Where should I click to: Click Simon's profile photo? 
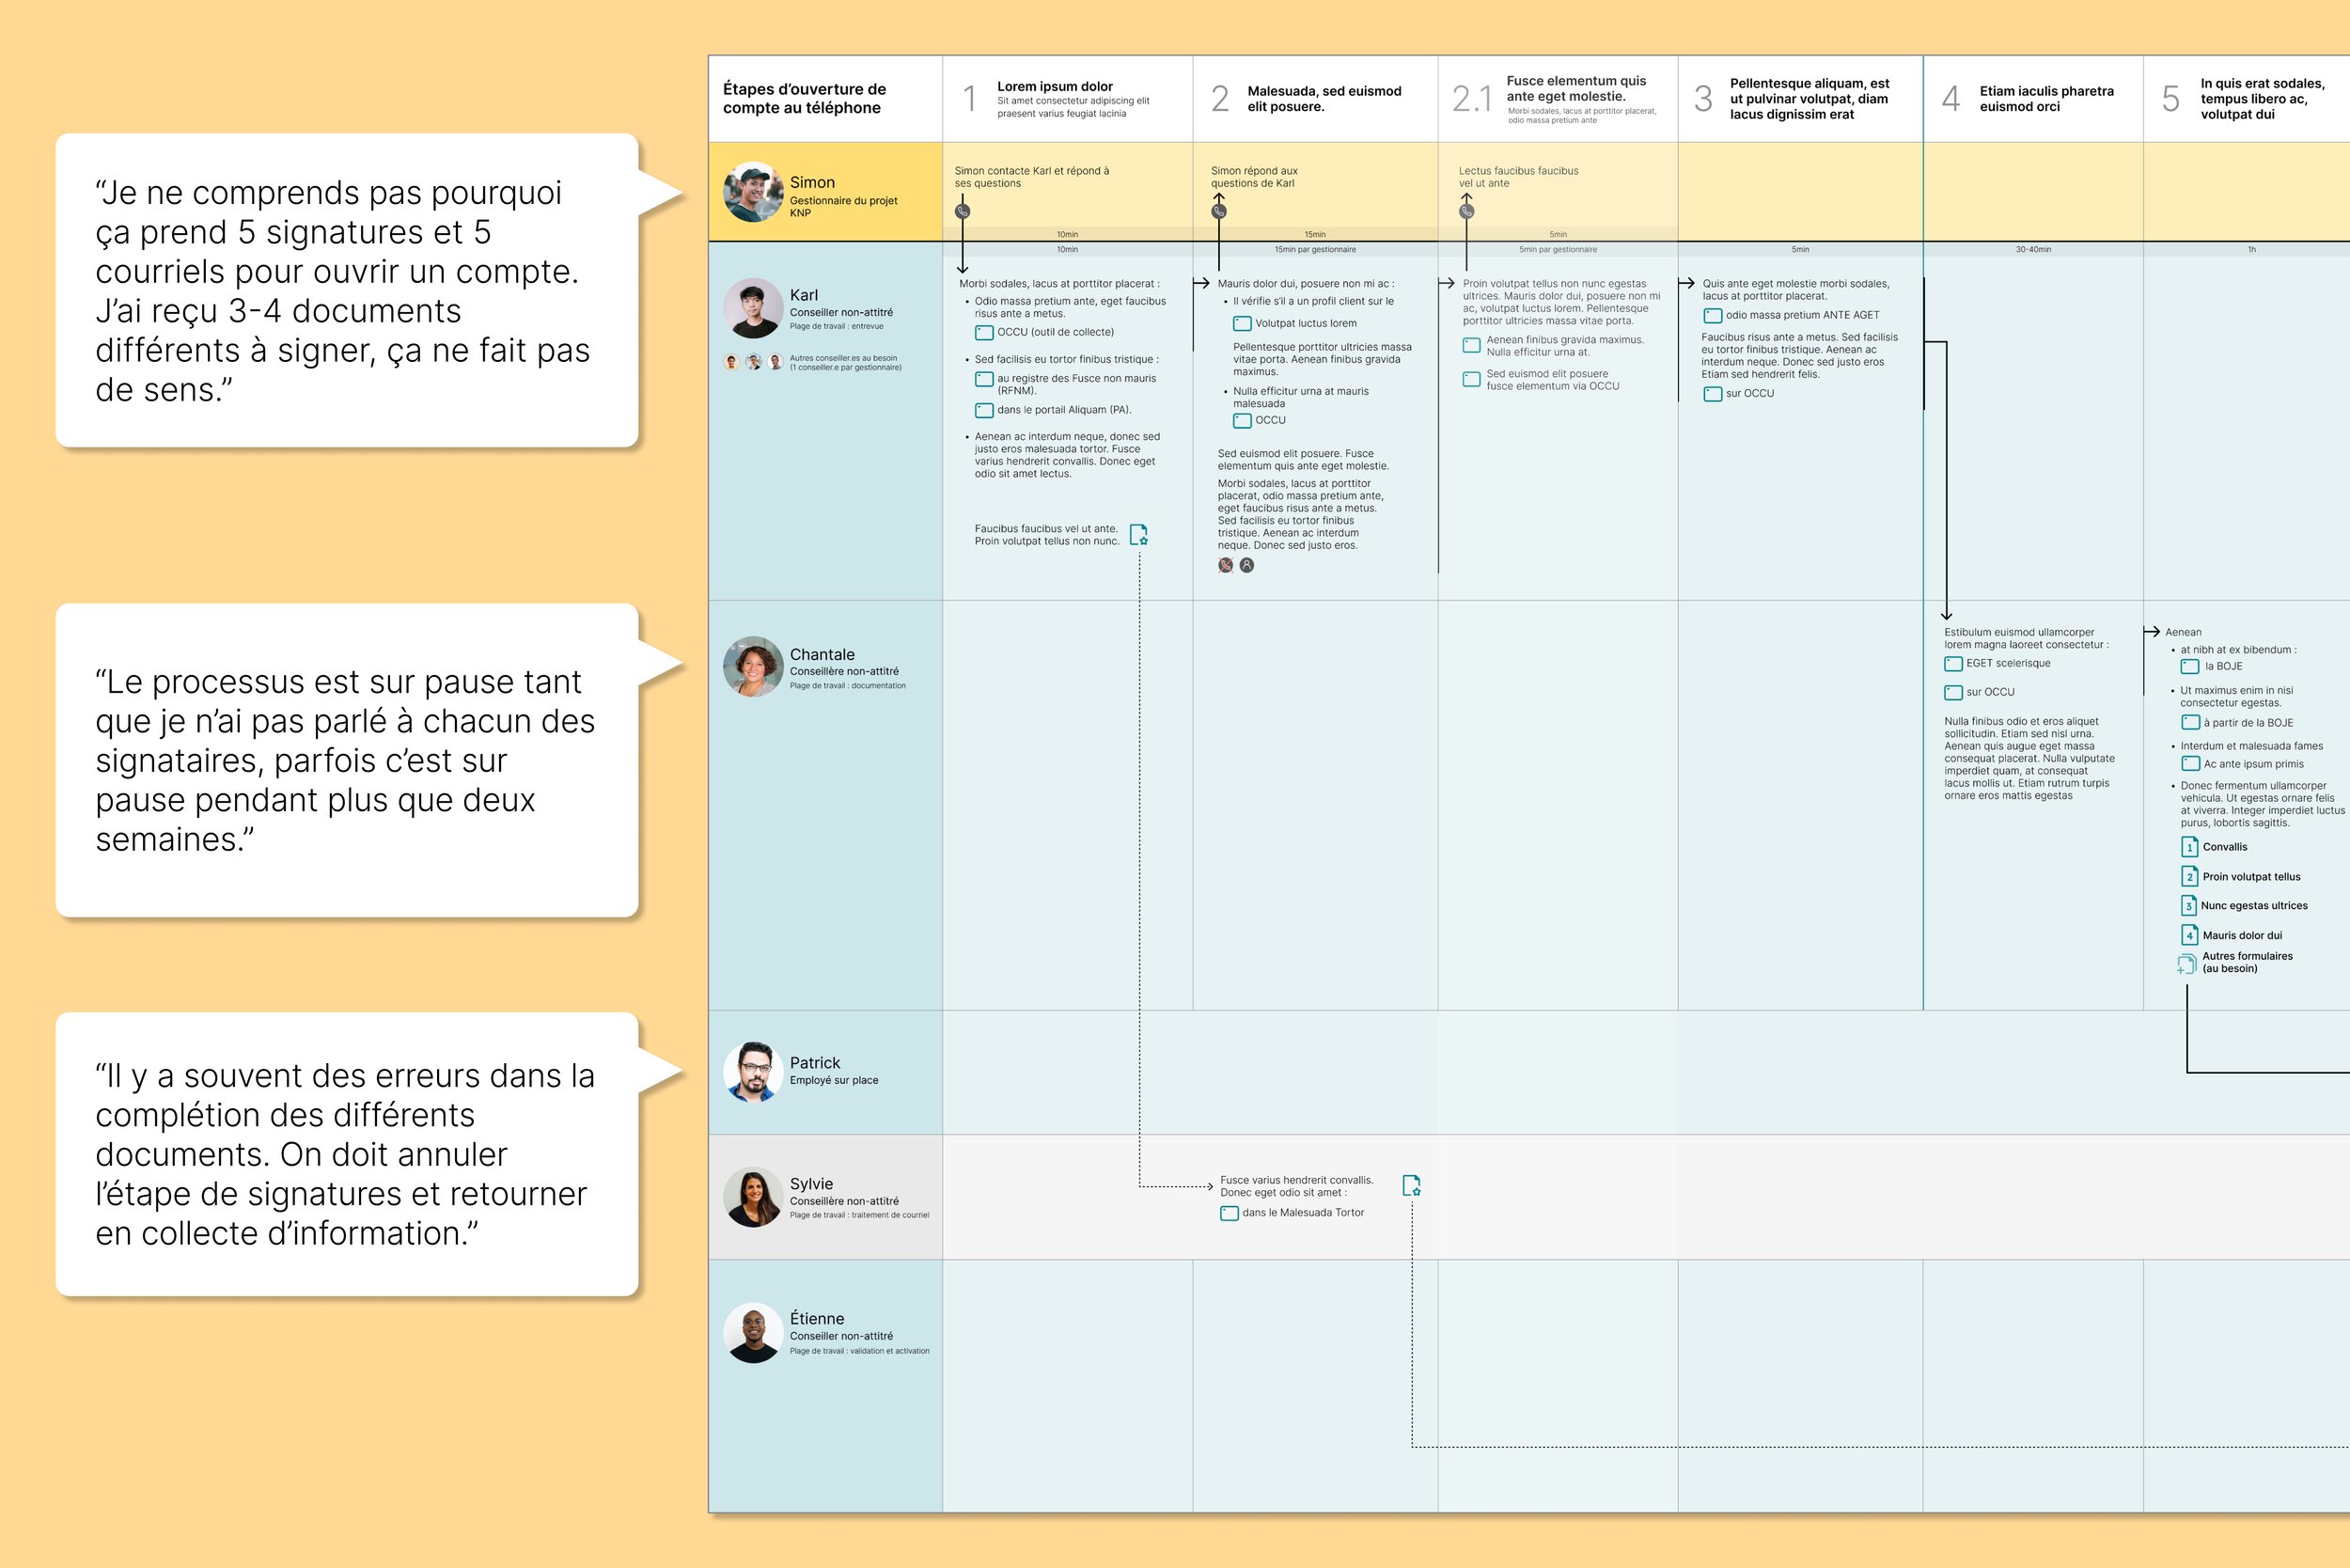click(x=753, y=192)
